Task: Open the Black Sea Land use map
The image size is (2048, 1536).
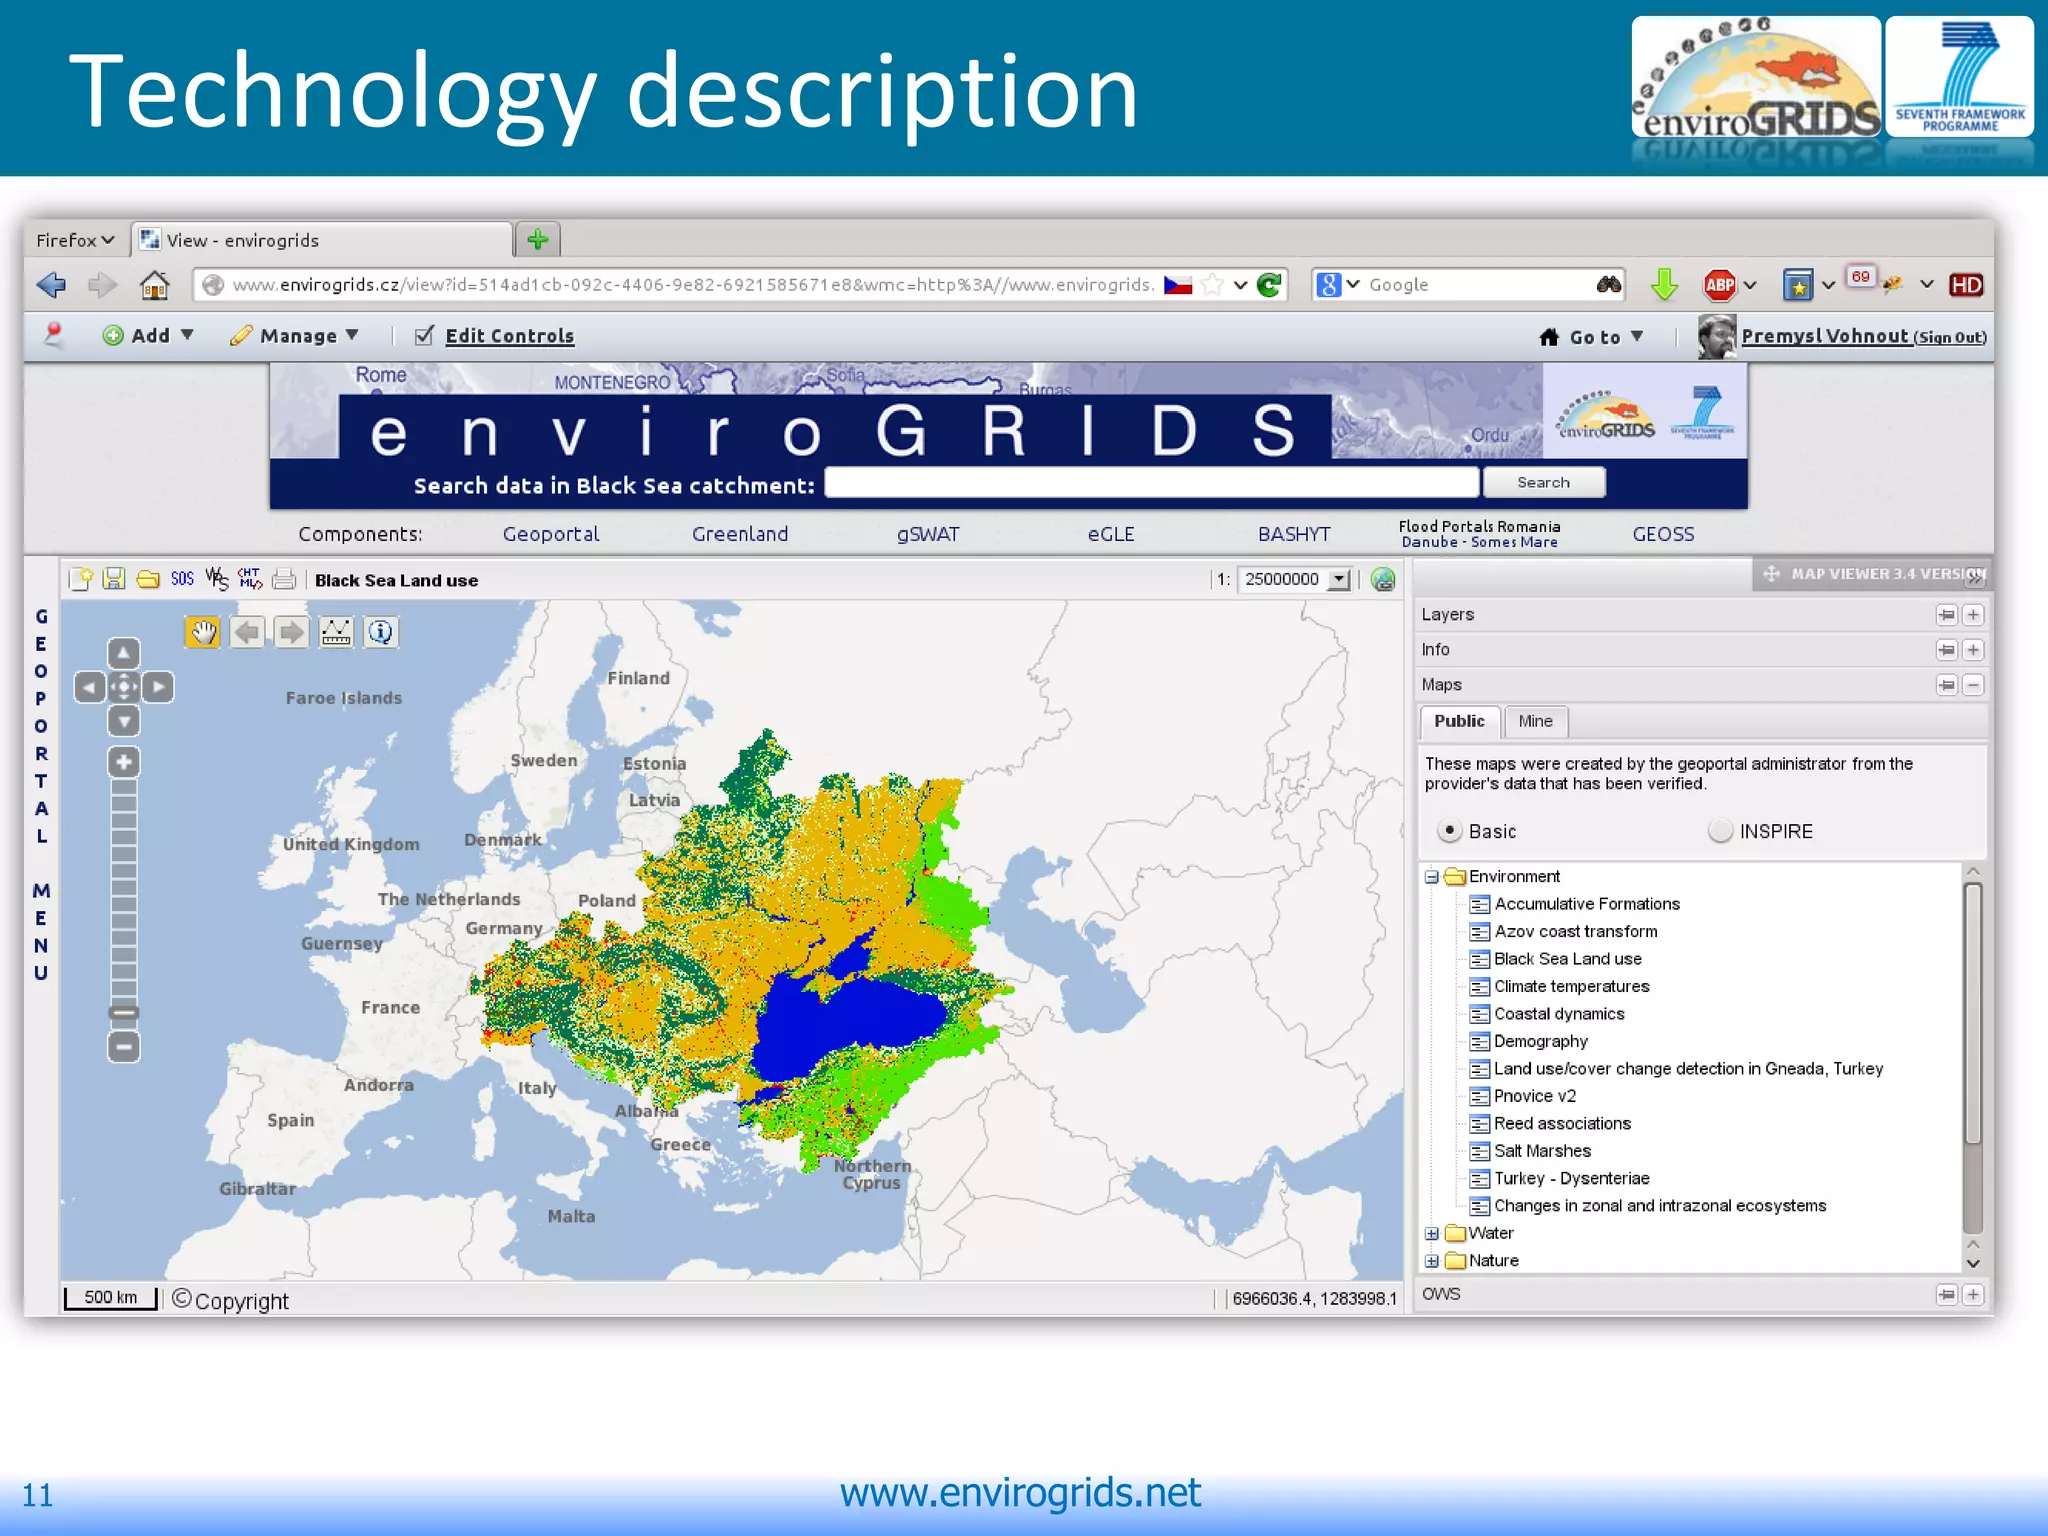Action: [1568, 959]
